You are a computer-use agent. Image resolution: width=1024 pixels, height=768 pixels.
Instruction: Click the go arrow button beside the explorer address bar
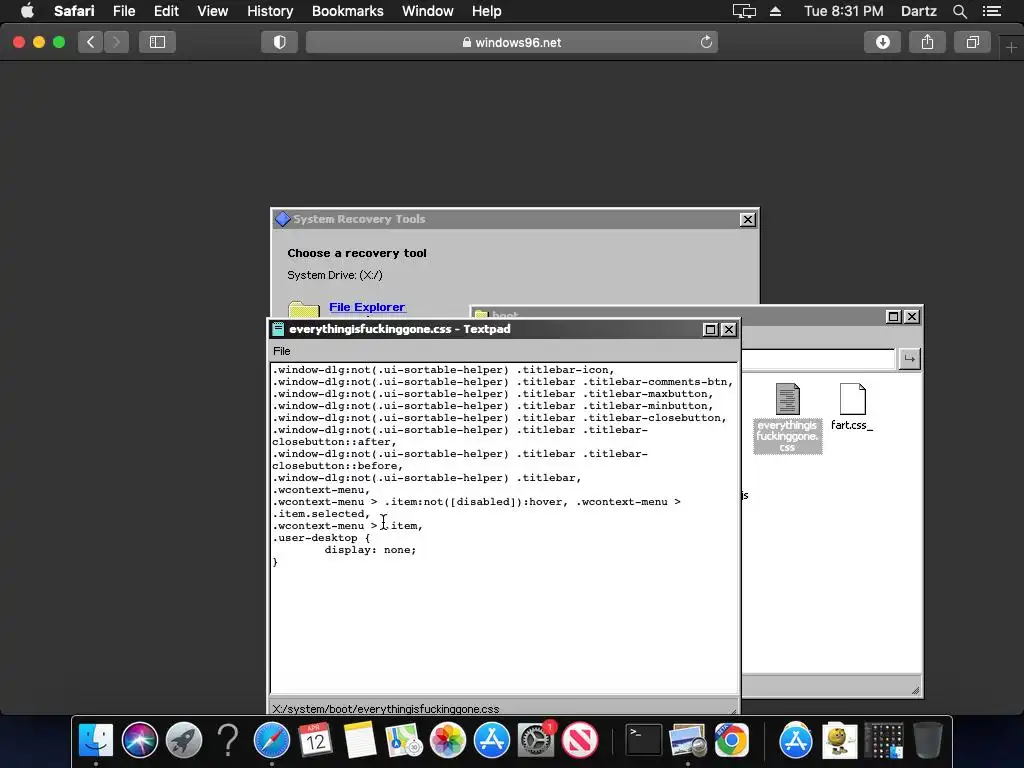point(909,359)
